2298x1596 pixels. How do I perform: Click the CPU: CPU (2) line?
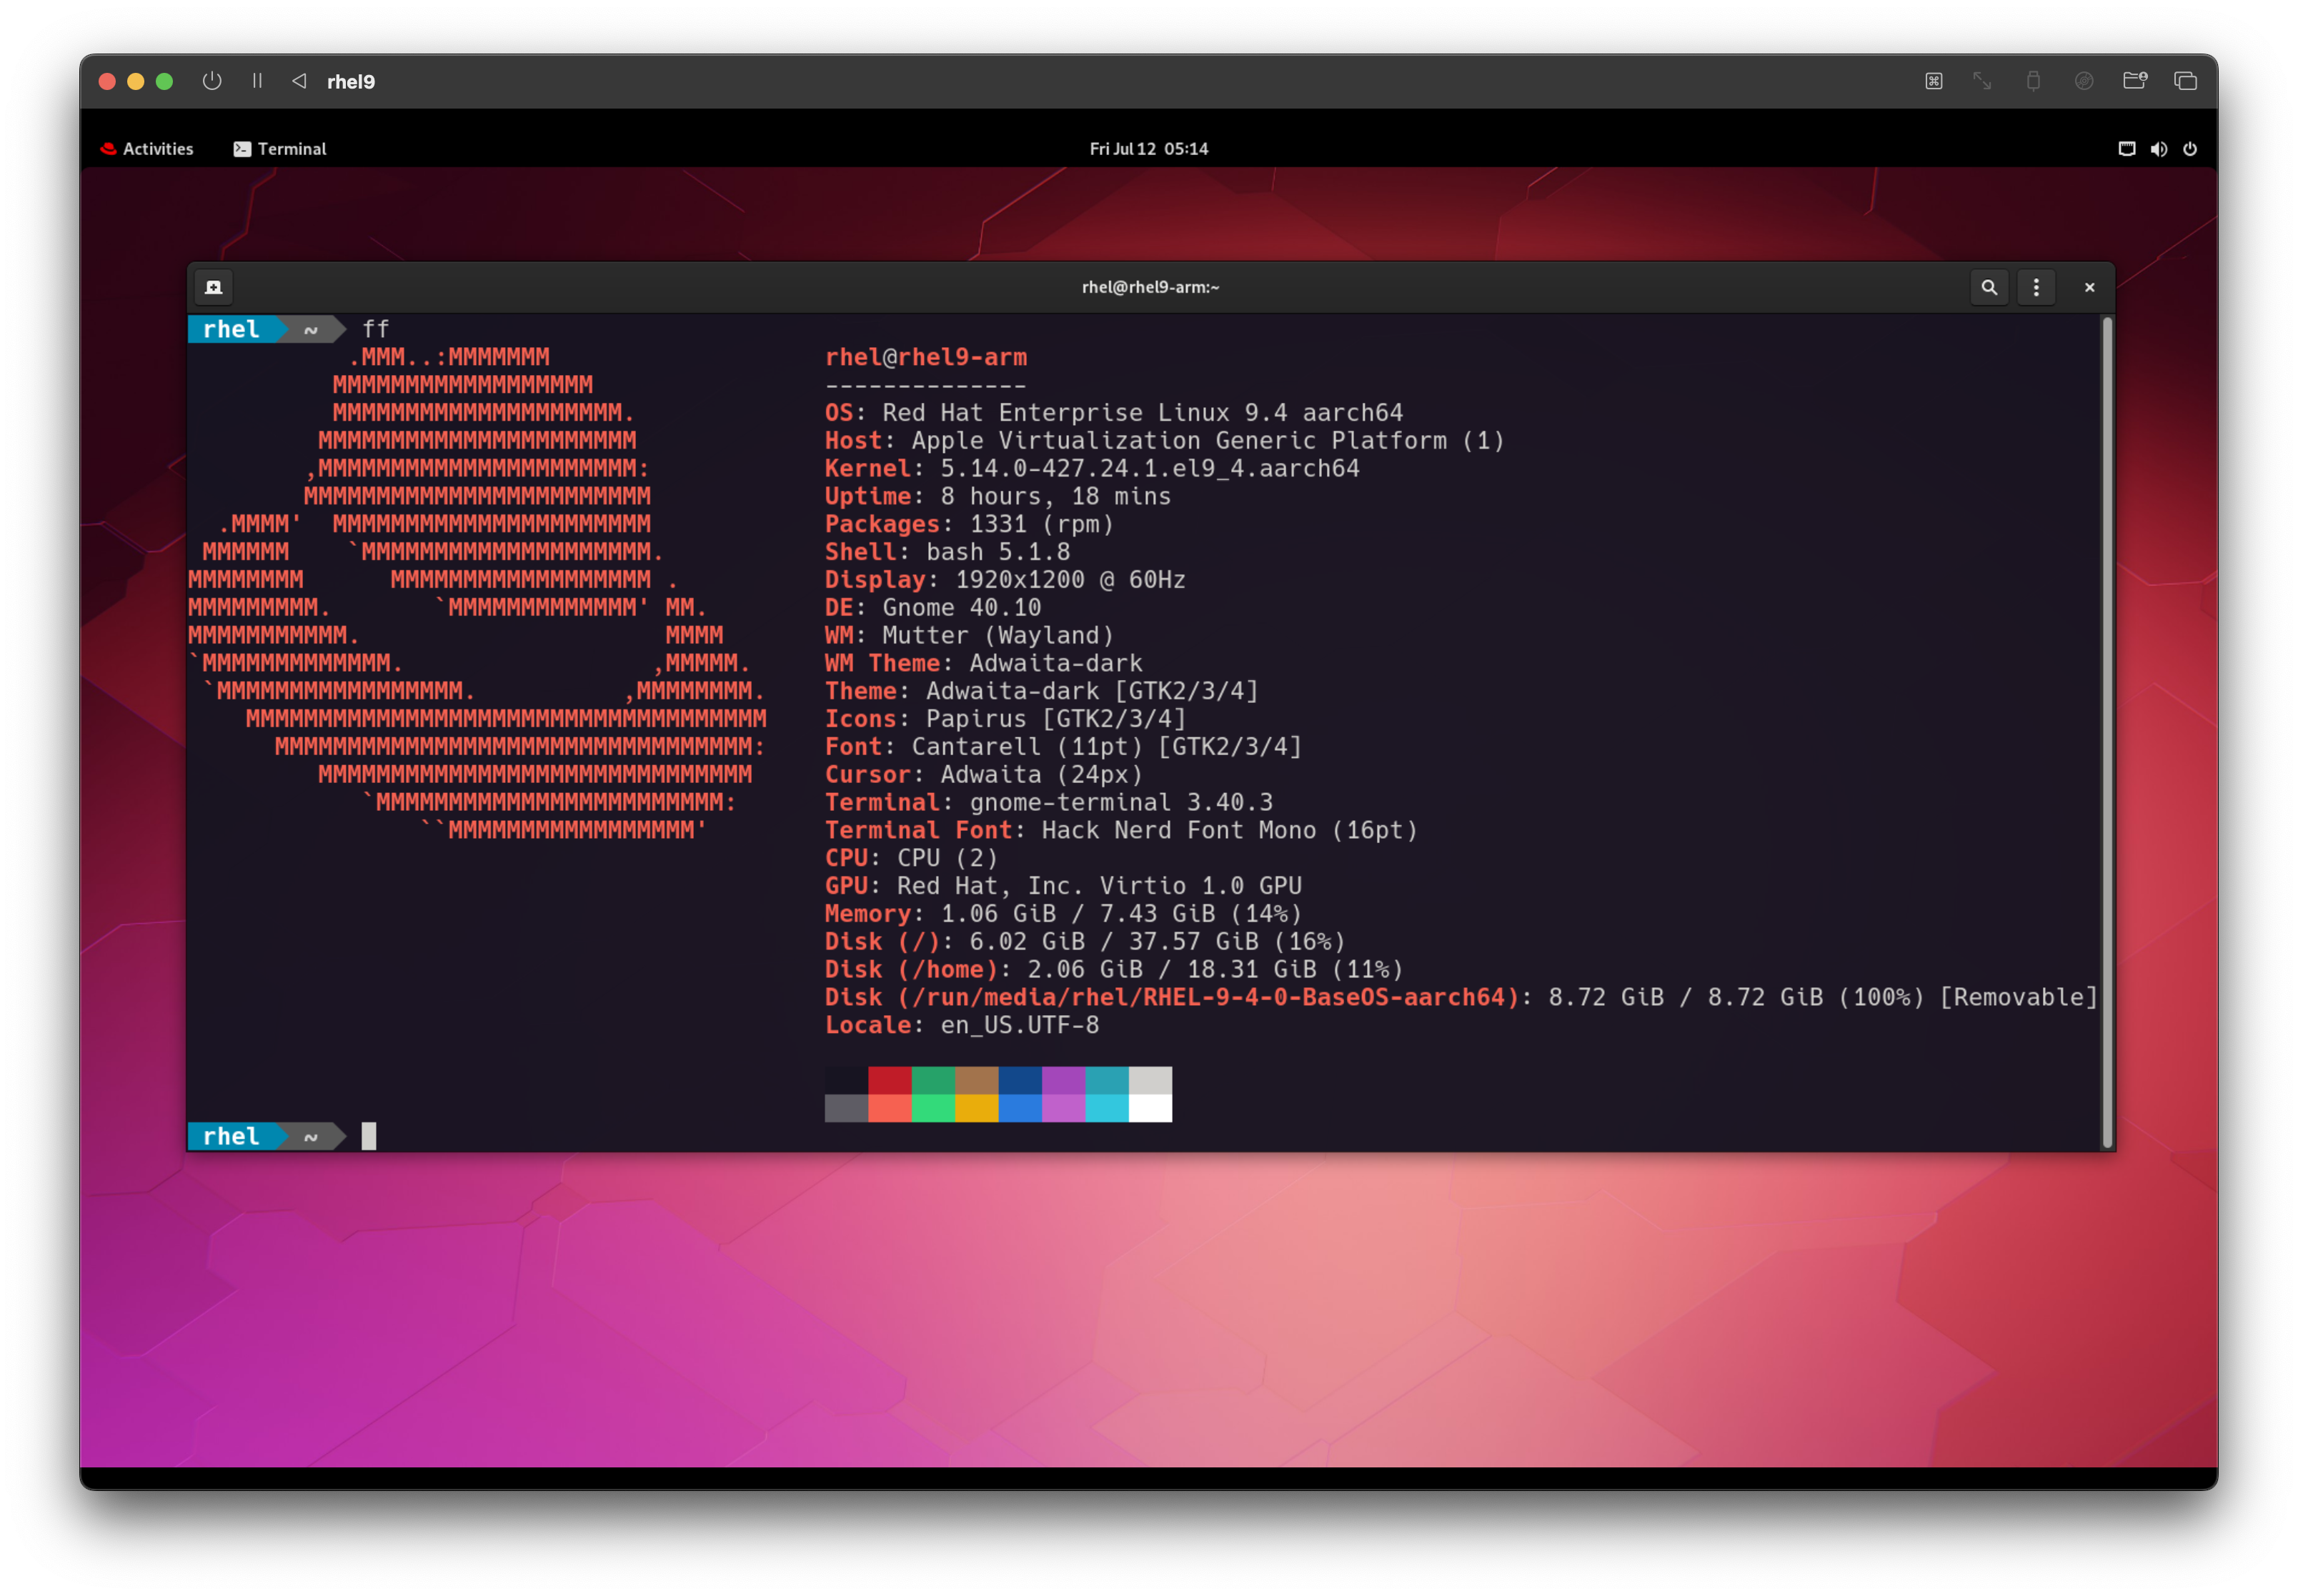point(911,859)
